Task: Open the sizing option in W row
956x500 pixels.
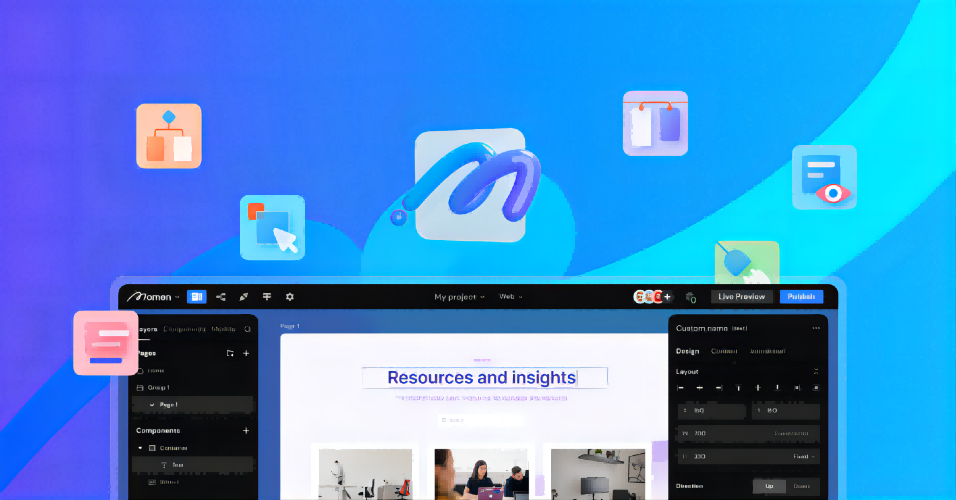Action: click(791, 434)
